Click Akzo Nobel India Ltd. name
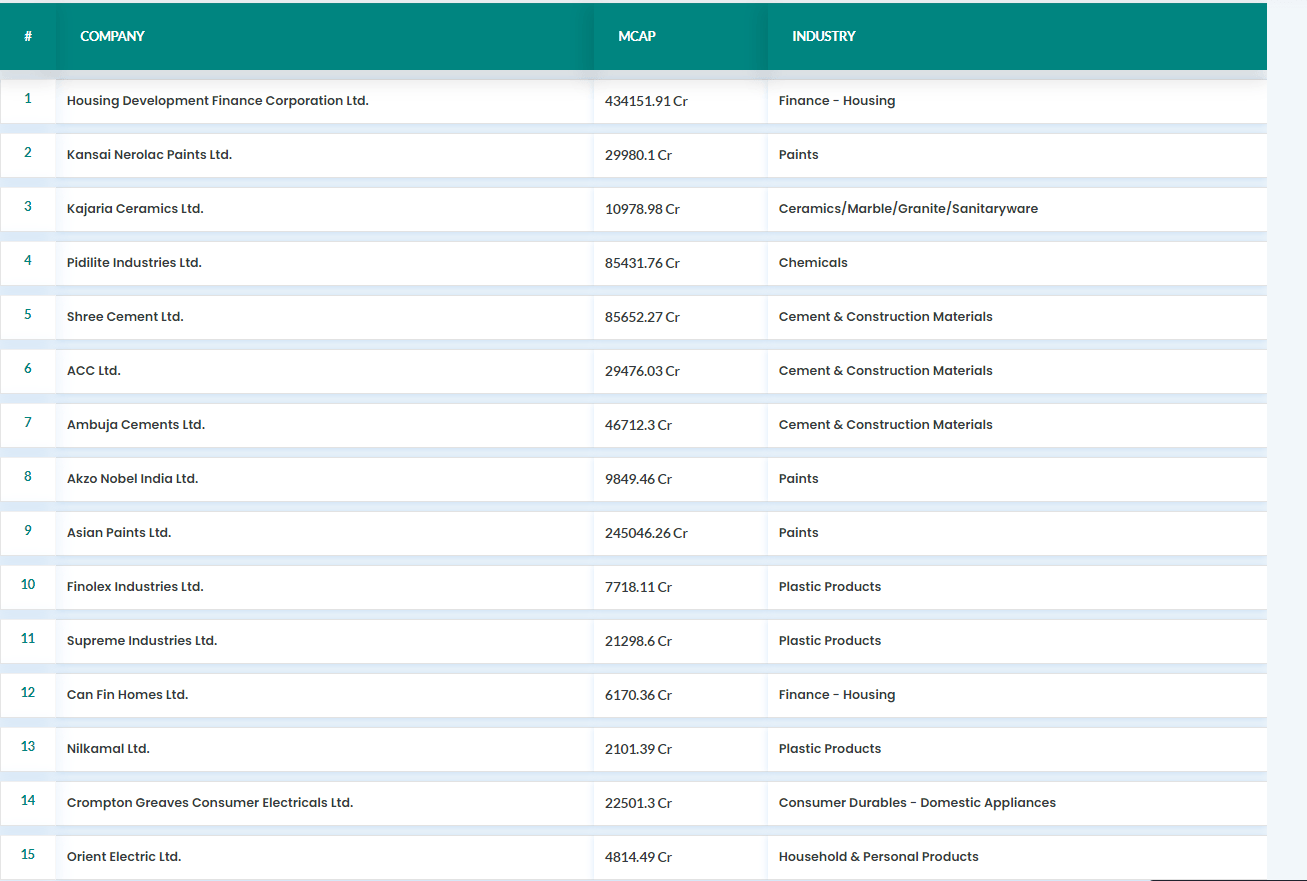Viewport: 1307px width, 881px height. [x=133, y=479]
